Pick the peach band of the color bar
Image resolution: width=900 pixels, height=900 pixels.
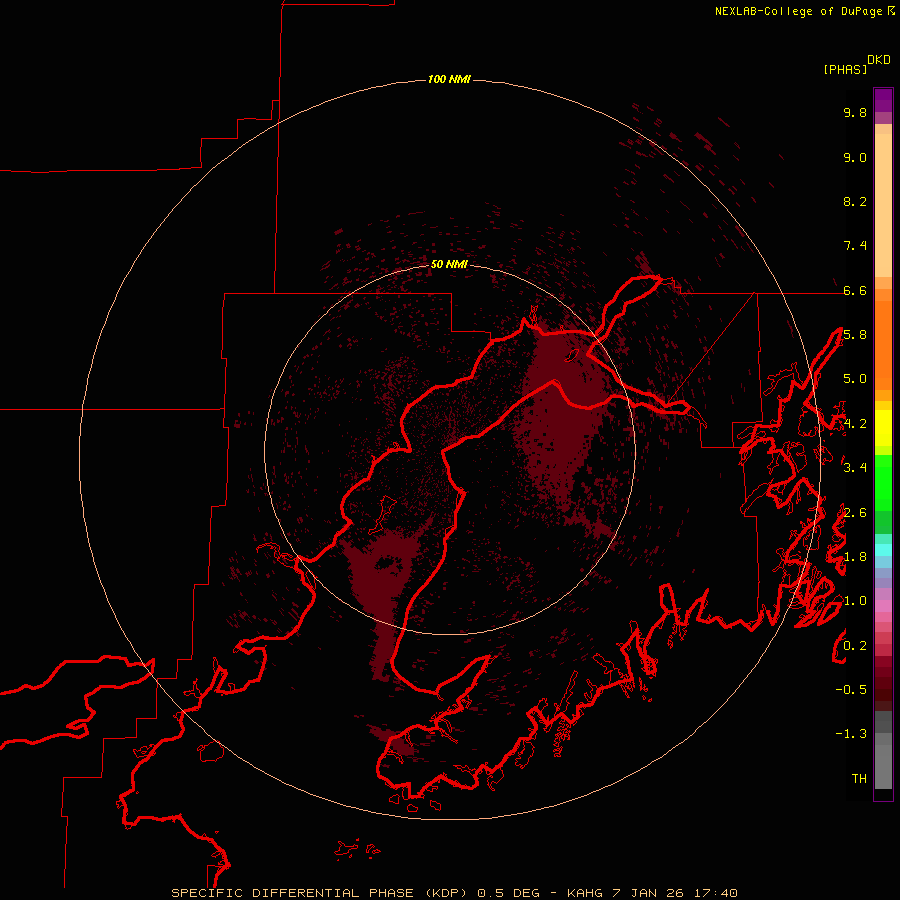[883, 207]
